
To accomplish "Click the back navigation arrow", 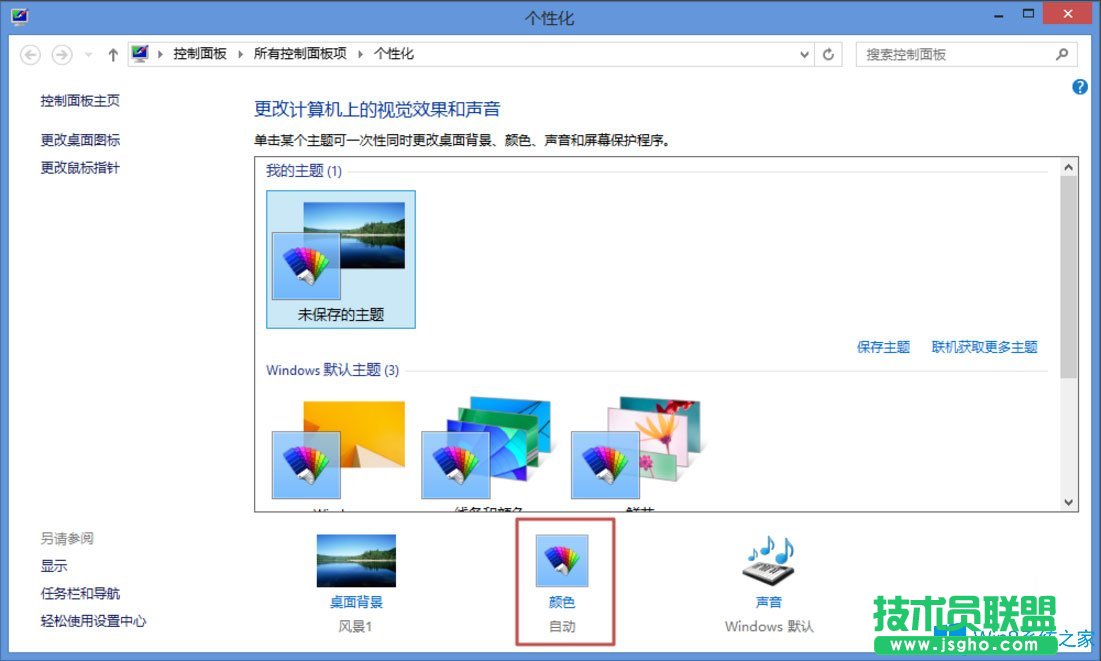I will tap(30, 55).
